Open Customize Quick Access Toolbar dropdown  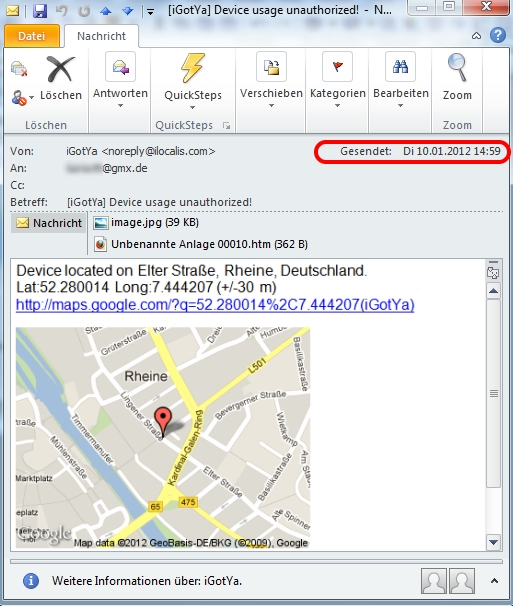tap(150, 12)
